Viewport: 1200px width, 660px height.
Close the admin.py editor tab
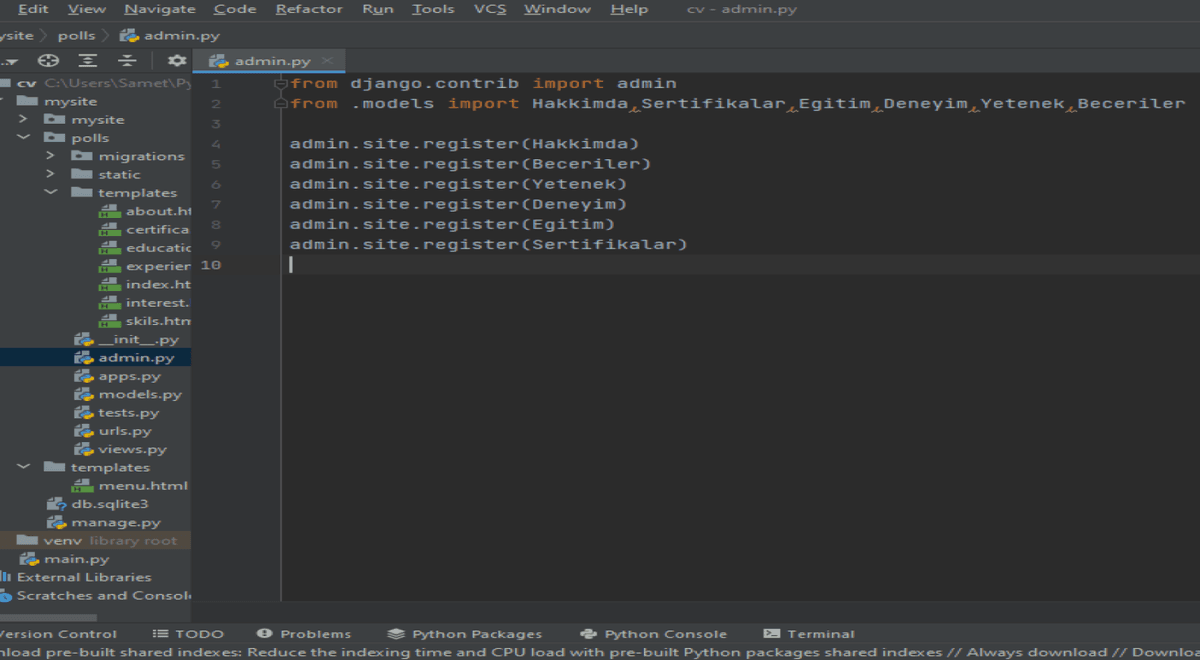[327, 61]
